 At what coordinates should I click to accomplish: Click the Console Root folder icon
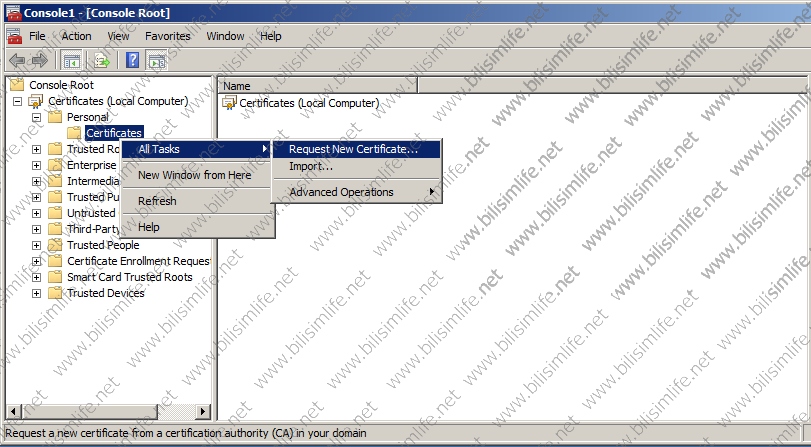(x=17, y=85)
